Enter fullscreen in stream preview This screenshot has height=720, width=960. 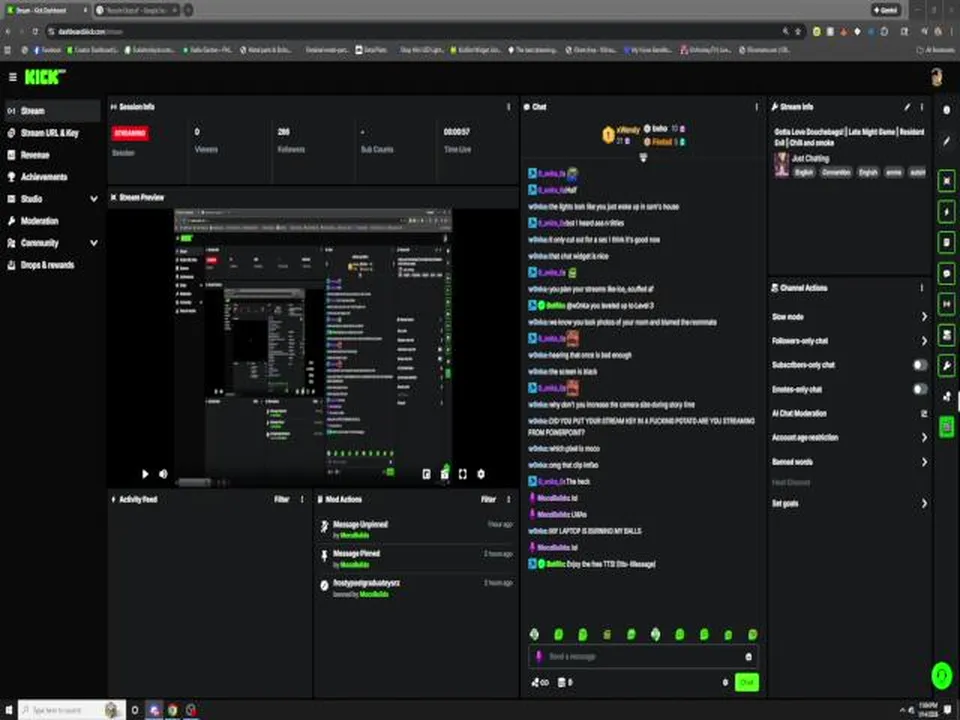(x=463, y=474)
